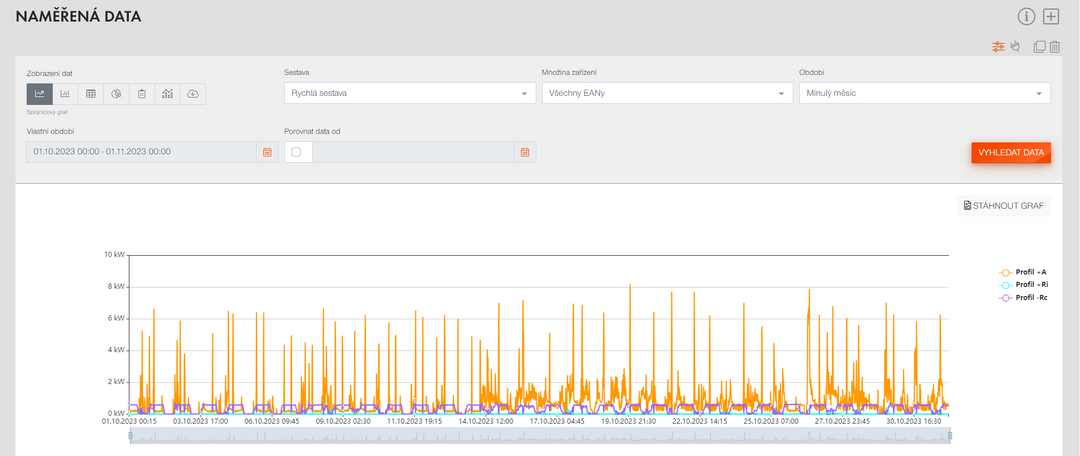Switch to pie chart display
Screen dimensions: 1080x456
(x=116, y=93)
